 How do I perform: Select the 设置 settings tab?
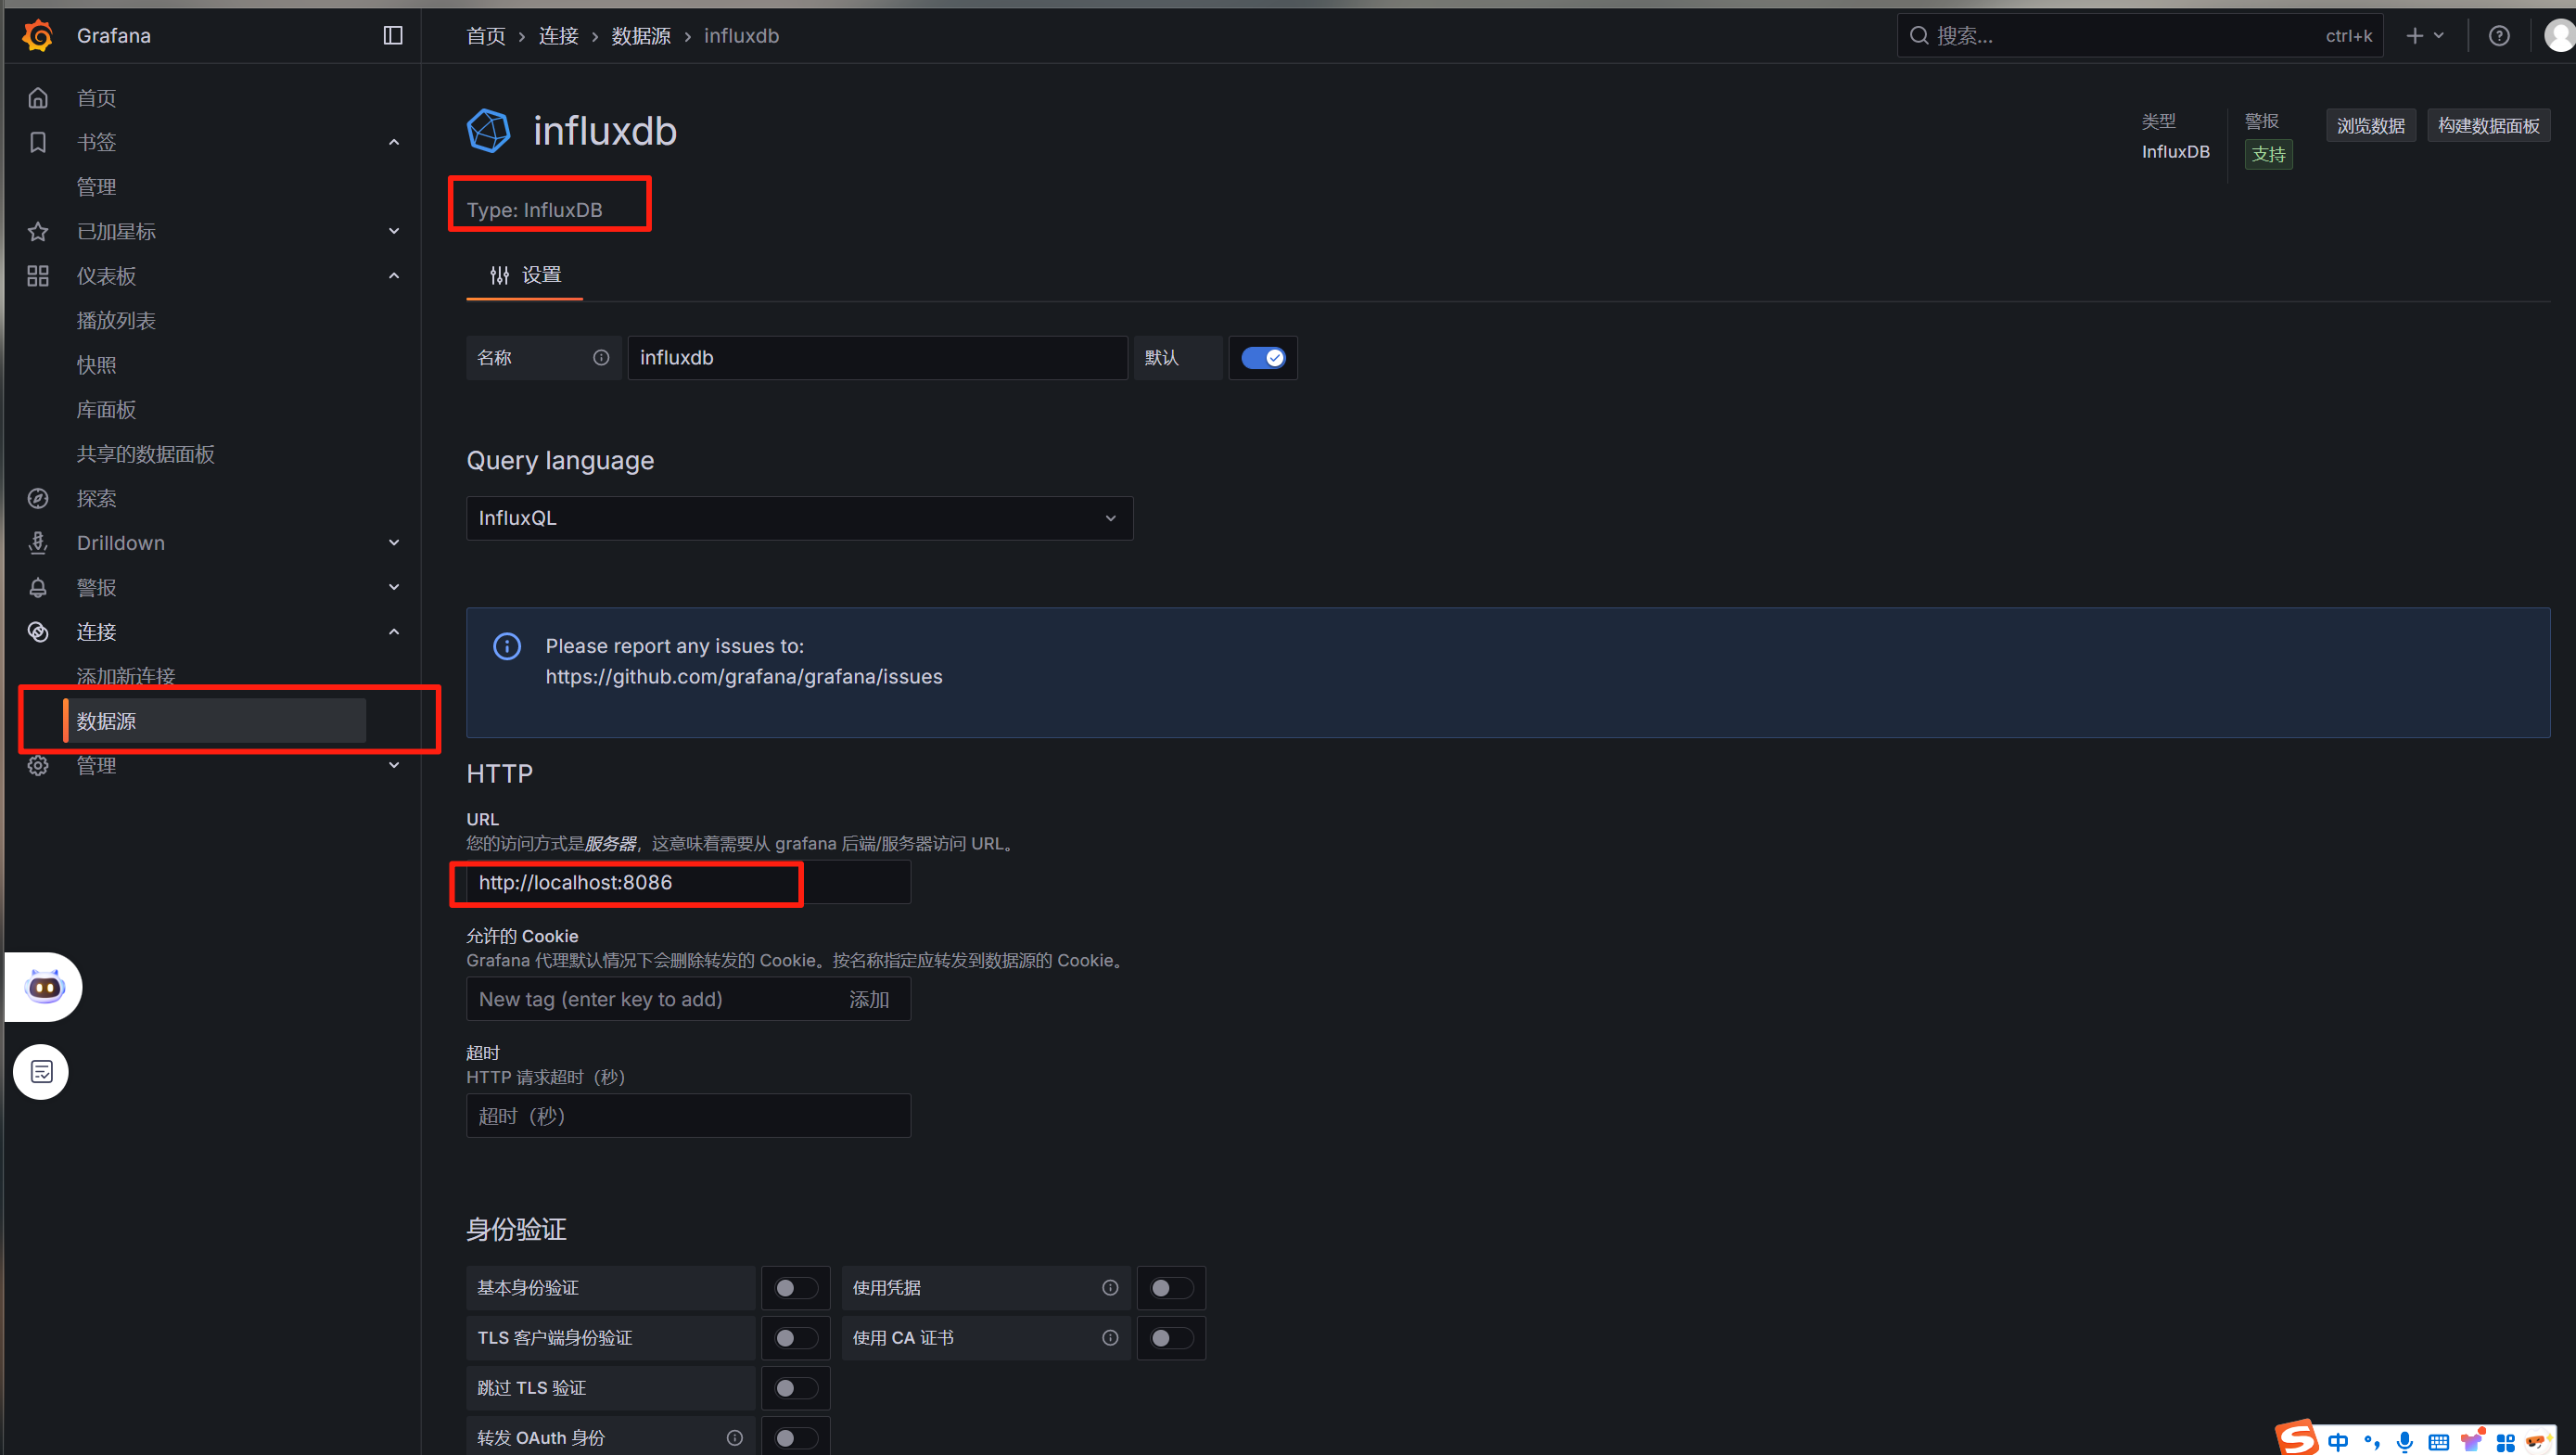525,275
